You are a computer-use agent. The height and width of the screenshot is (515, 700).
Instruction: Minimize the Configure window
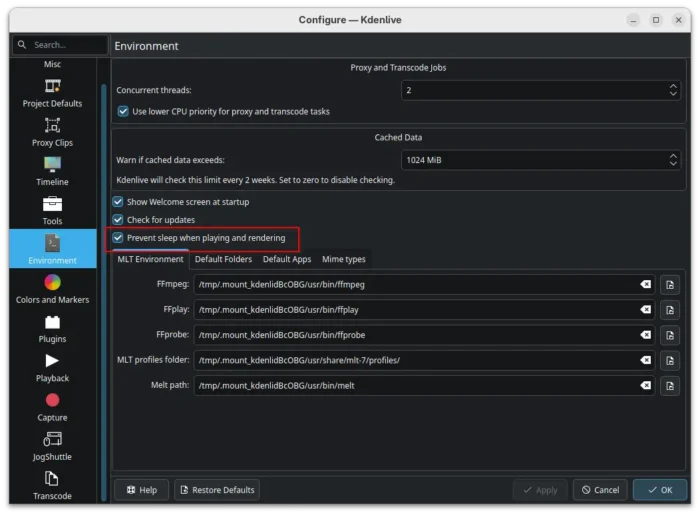click(x=633, y=20)
